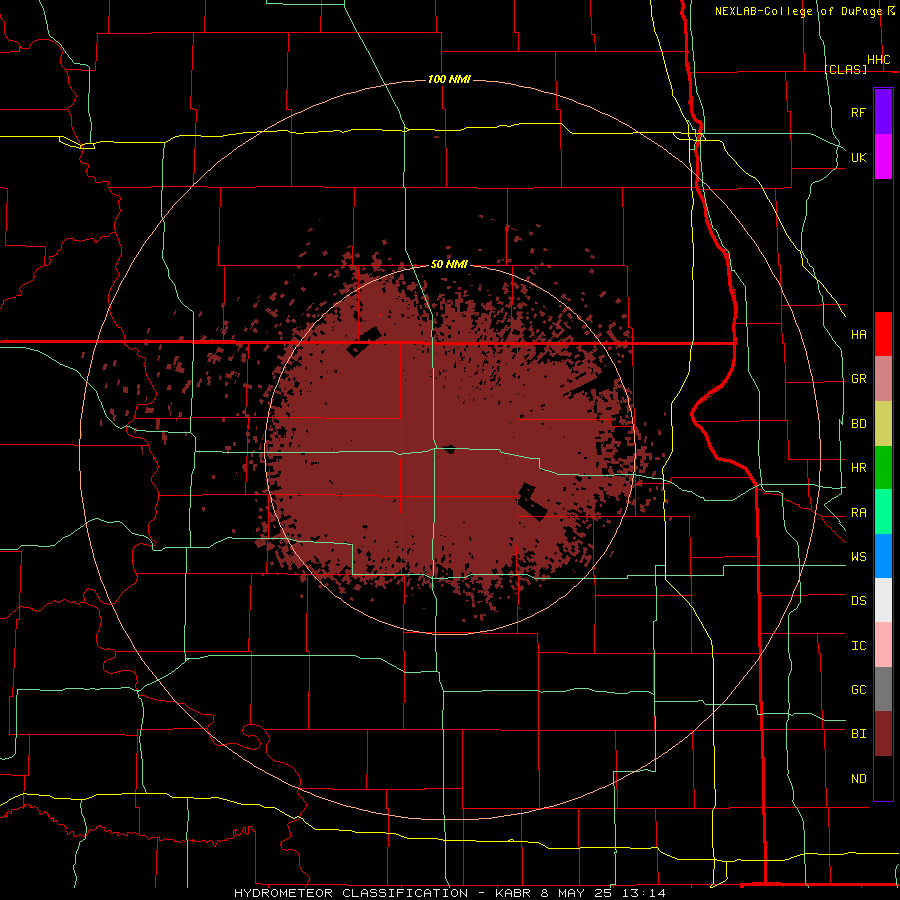Click the BD legend label
This screenshot has width=900, height=900.
[x=858, y=424]
